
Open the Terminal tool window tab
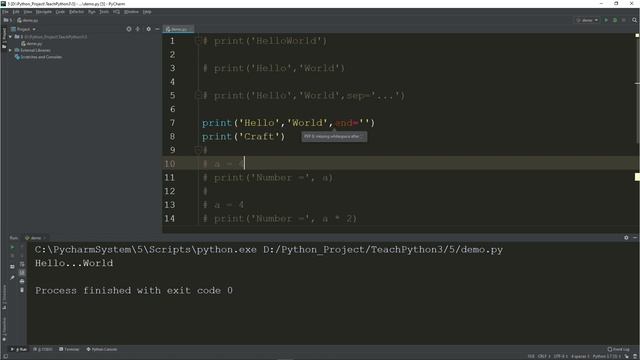coord(69,349)
